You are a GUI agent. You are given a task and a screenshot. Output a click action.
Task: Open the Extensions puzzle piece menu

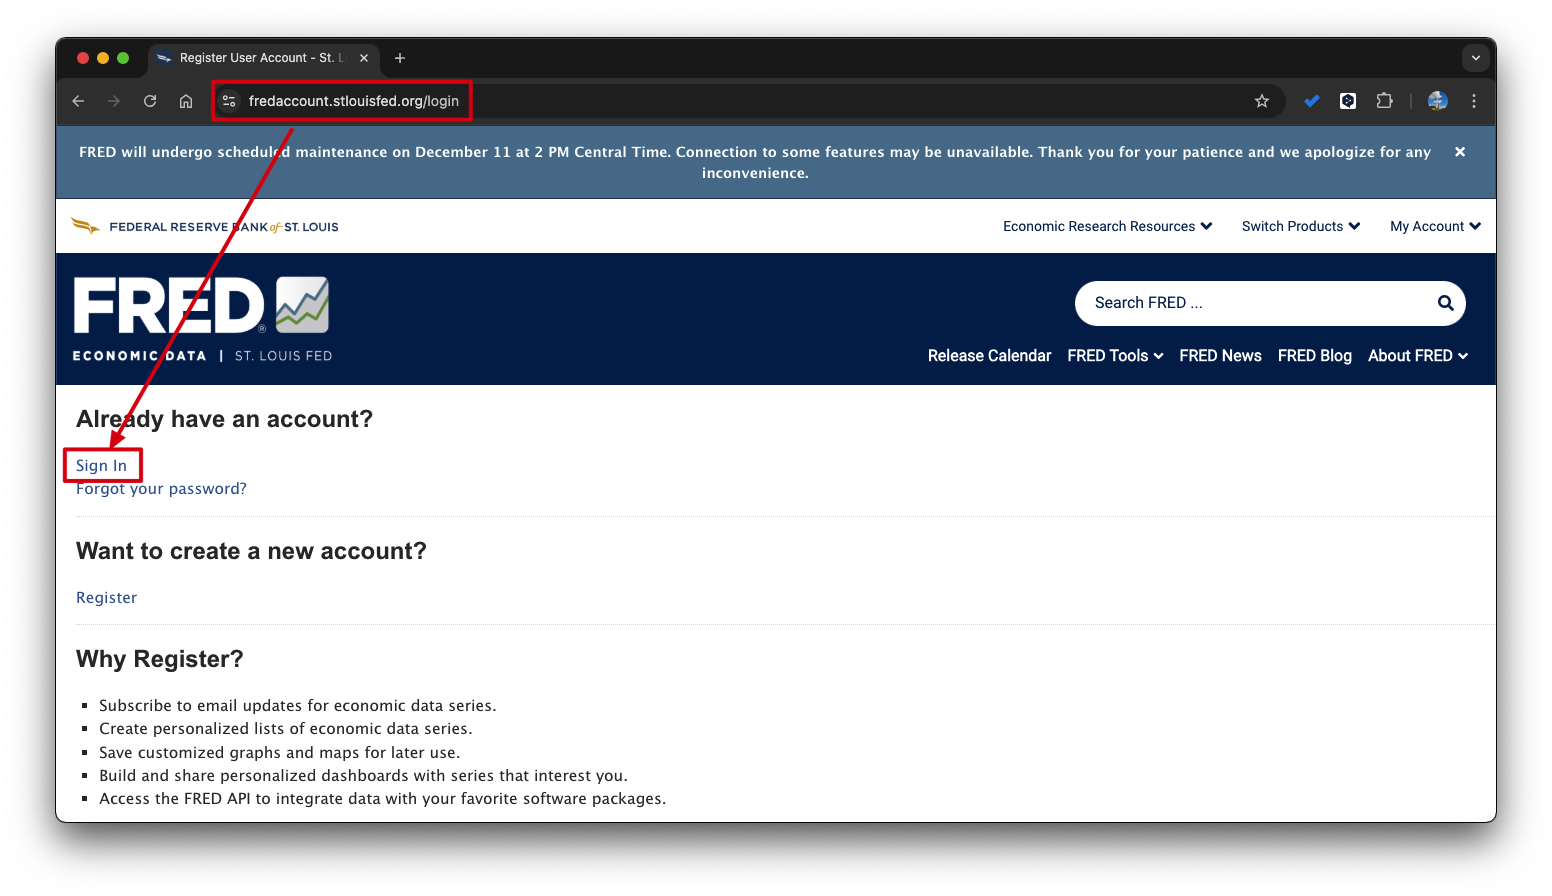tap(1384, 101)
